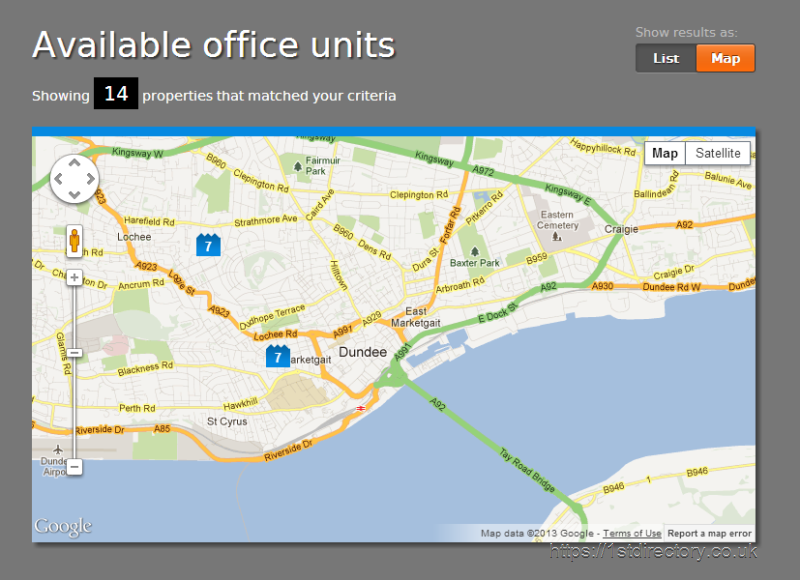Zoom out with the minus button

point(74,466)
